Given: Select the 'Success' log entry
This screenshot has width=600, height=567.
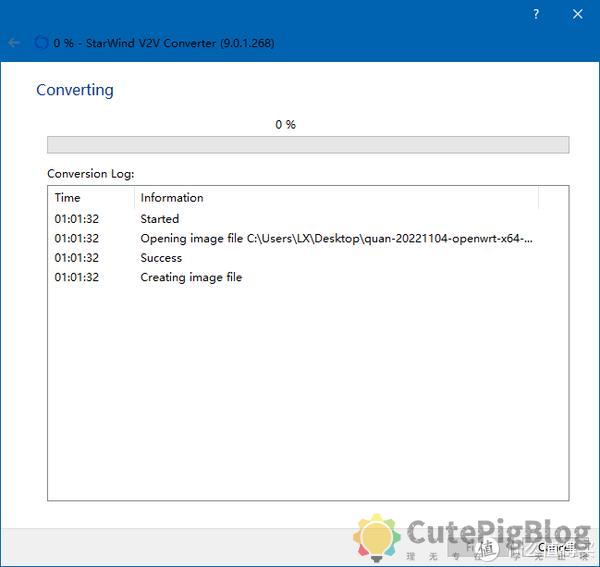Looking at the screenshot, I should coord(308,258).
